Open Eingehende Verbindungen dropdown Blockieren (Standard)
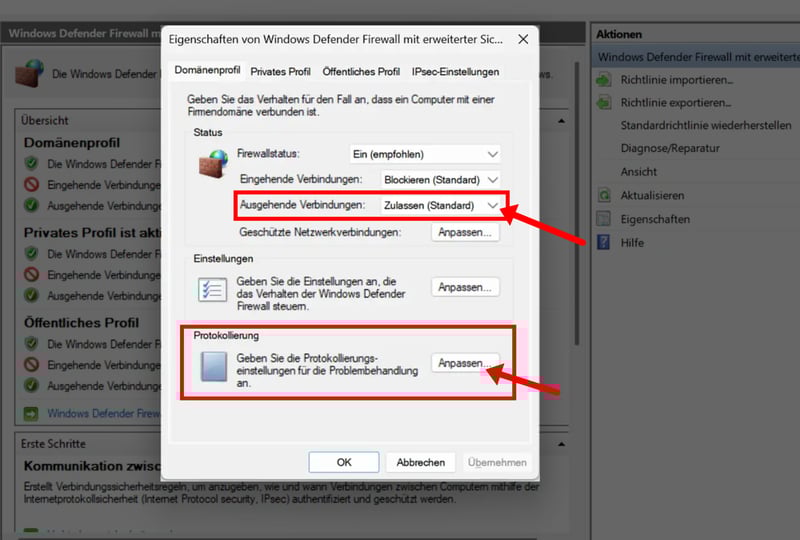 (x=440, y=180)
